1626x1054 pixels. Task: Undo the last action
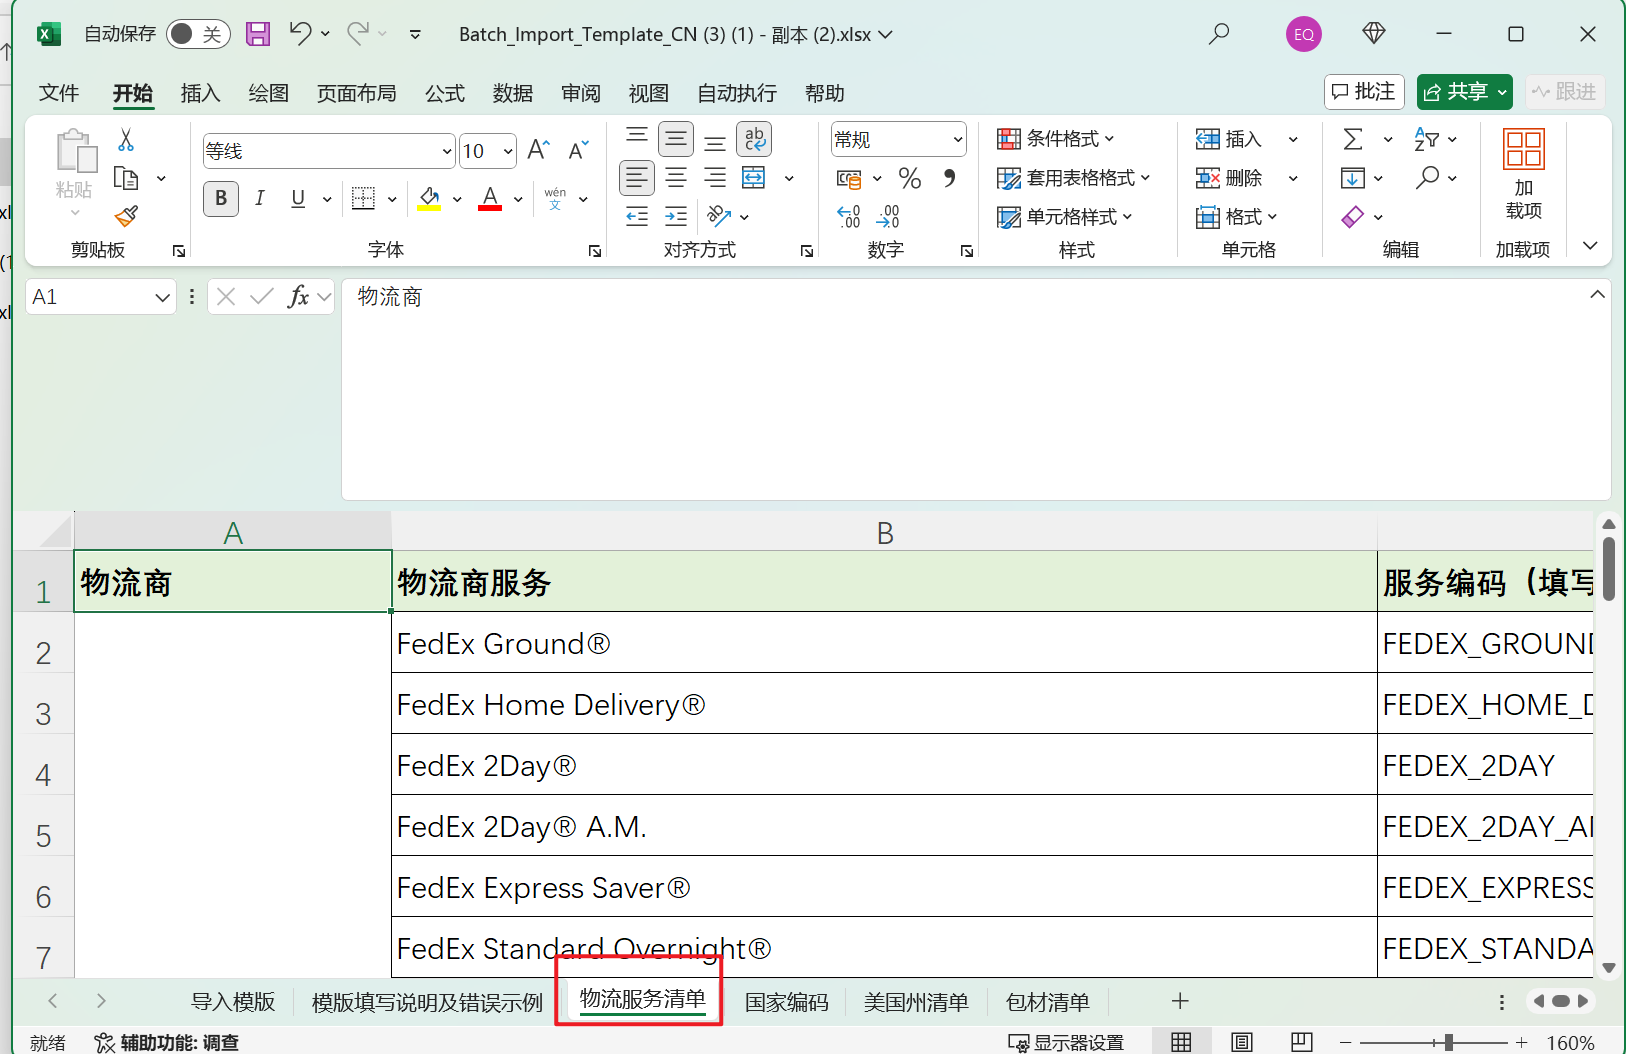[300, 33]
